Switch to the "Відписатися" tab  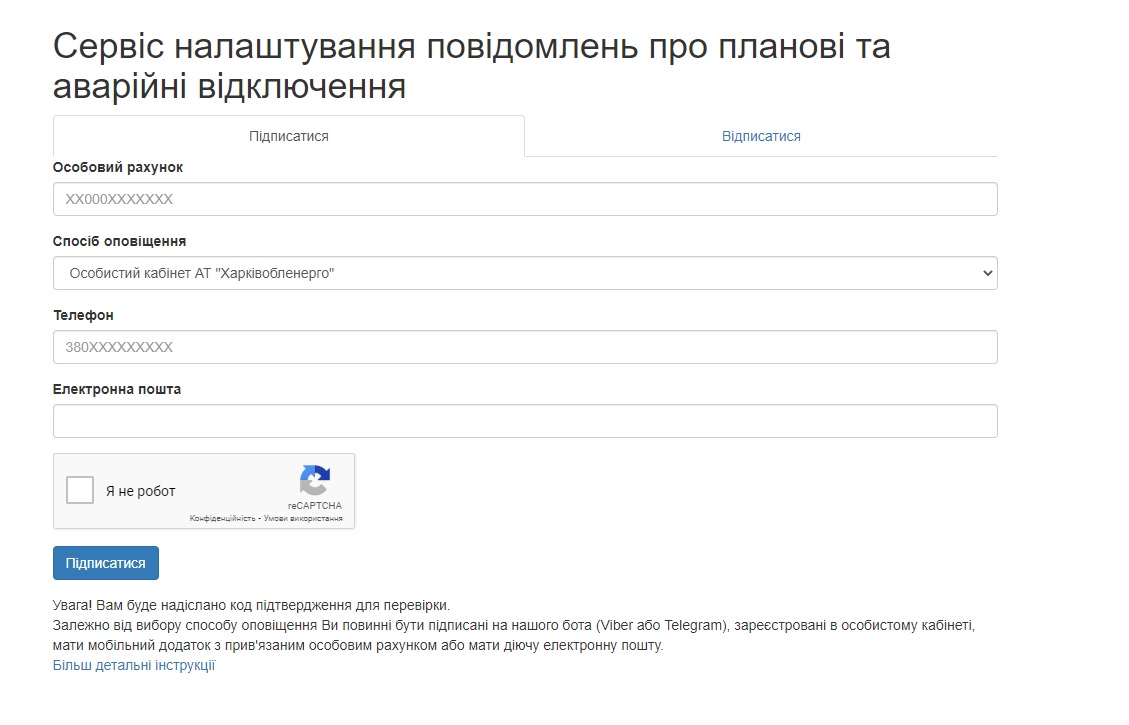coord(761,136)
